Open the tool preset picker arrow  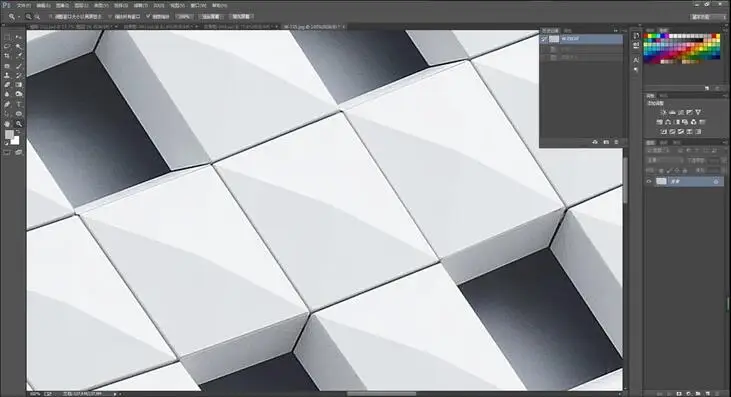click(x=19, y=17)
